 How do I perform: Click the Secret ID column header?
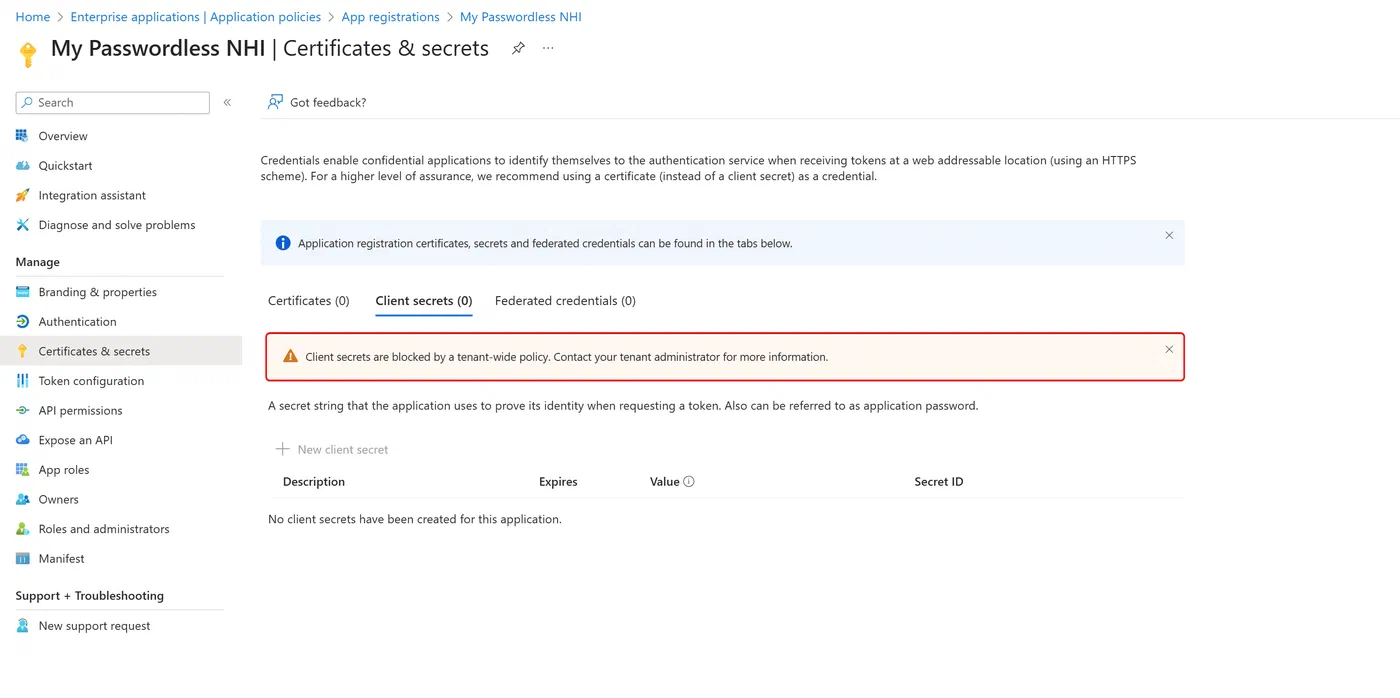pyautogui.click(x=939, y=482)
